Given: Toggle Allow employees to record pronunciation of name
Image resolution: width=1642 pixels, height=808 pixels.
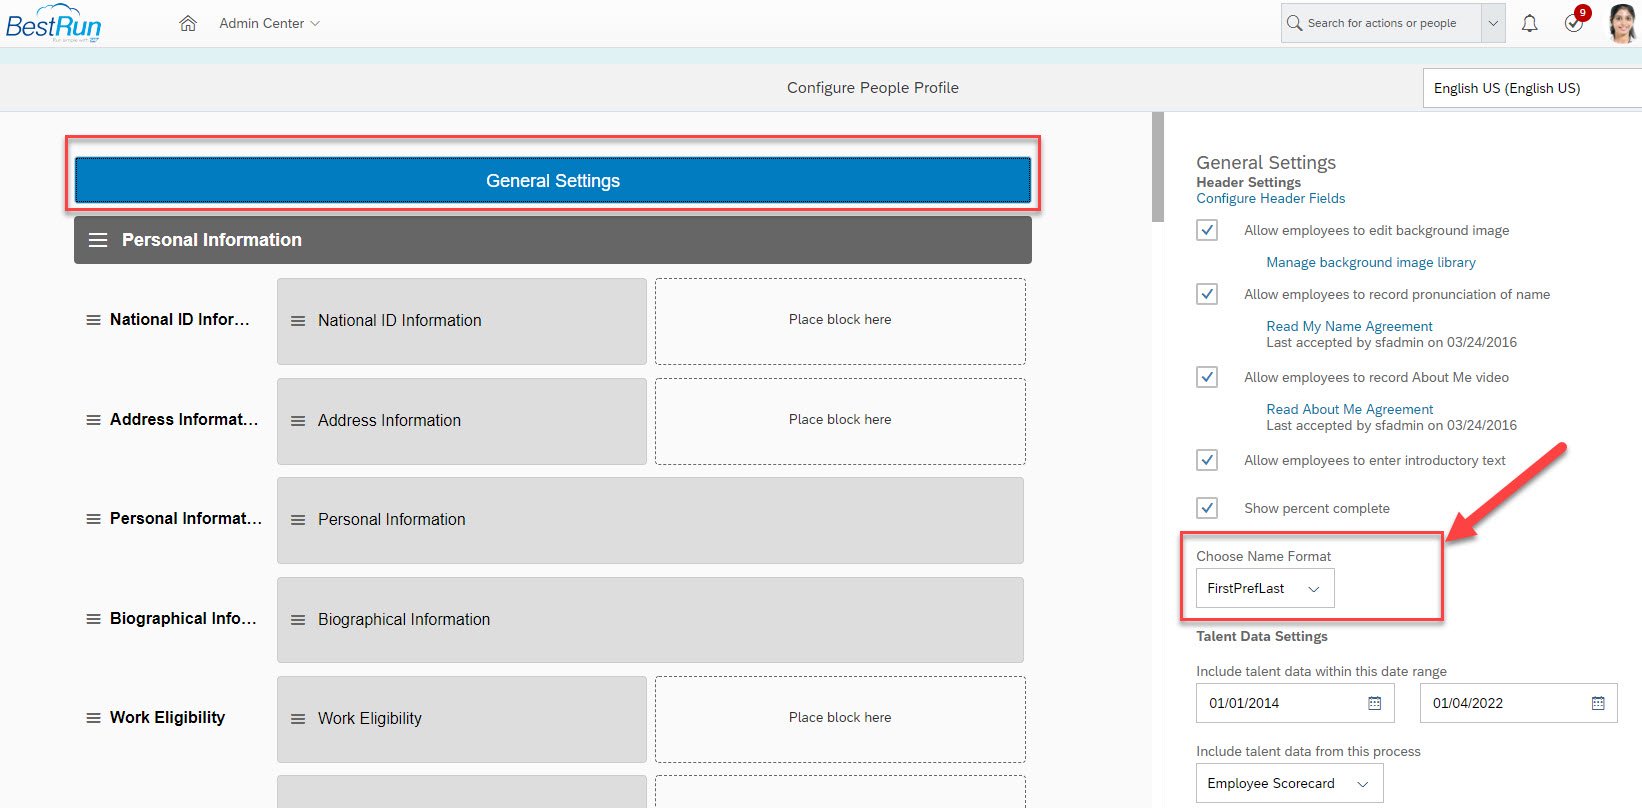Looking at the screenshot, I should [x=1207, y=294].
